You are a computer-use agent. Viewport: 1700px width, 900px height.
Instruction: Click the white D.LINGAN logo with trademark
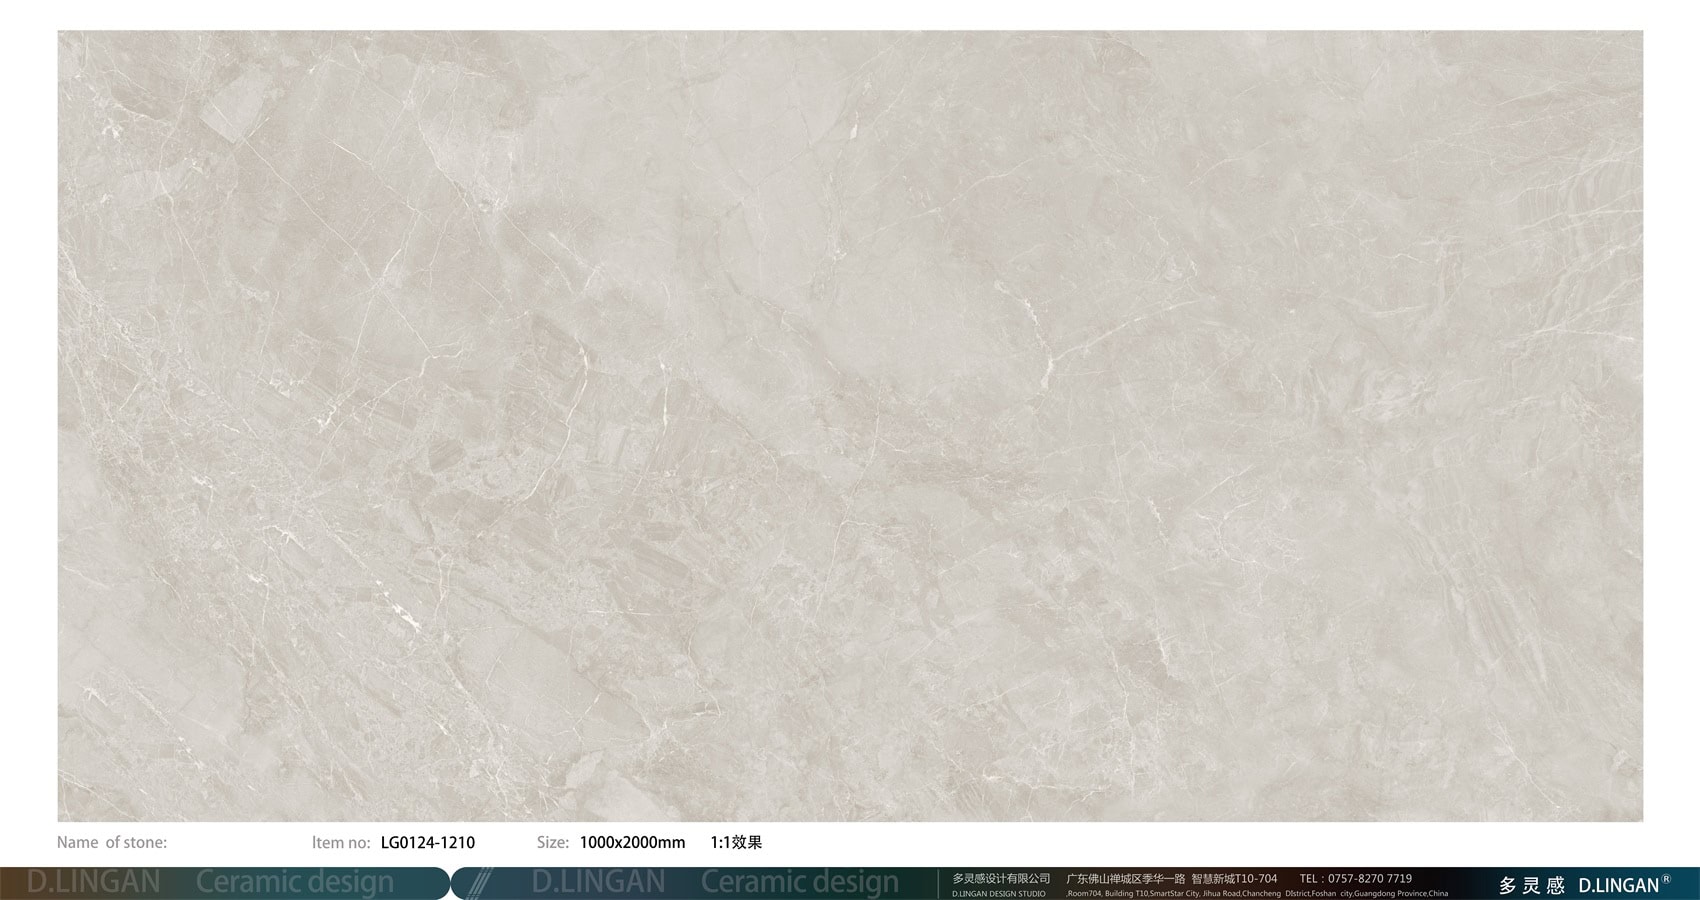(1618, 885)
